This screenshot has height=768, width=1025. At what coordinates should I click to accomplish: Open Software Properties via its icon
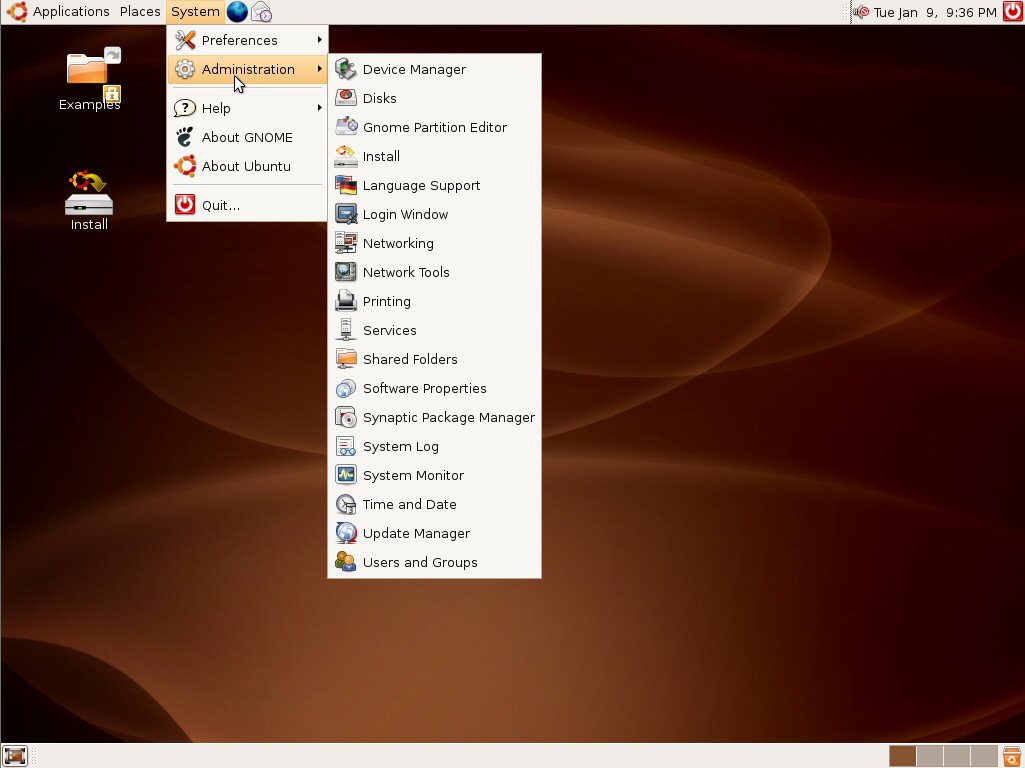coord(346,388)
